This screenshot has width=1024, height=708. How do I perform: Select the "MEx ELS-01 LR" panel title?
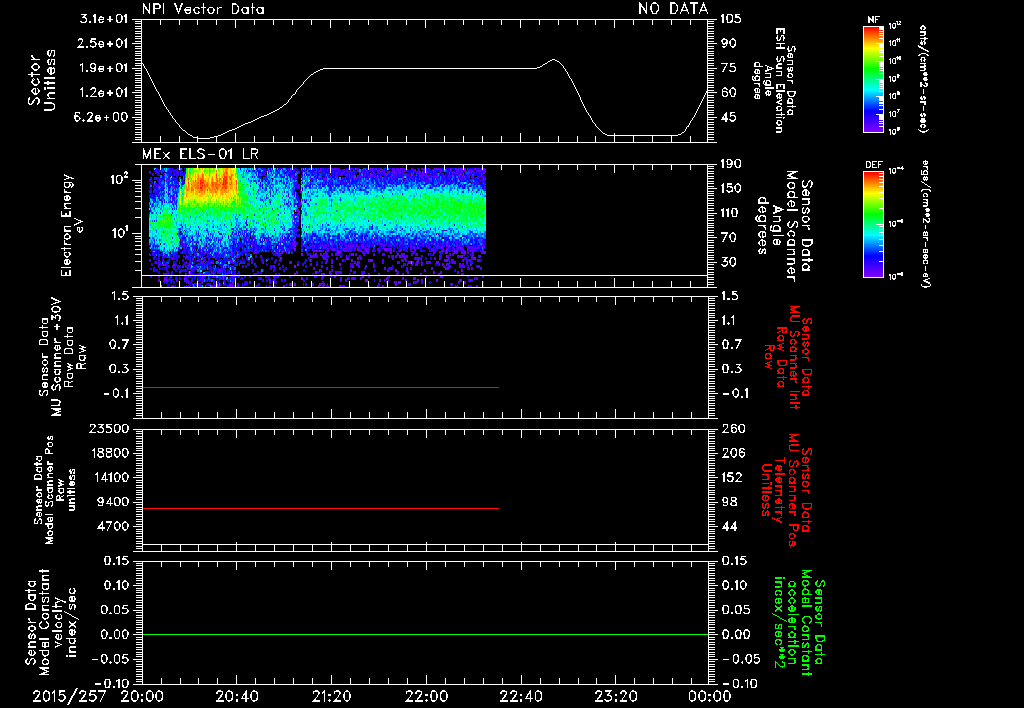click(200, 154)
